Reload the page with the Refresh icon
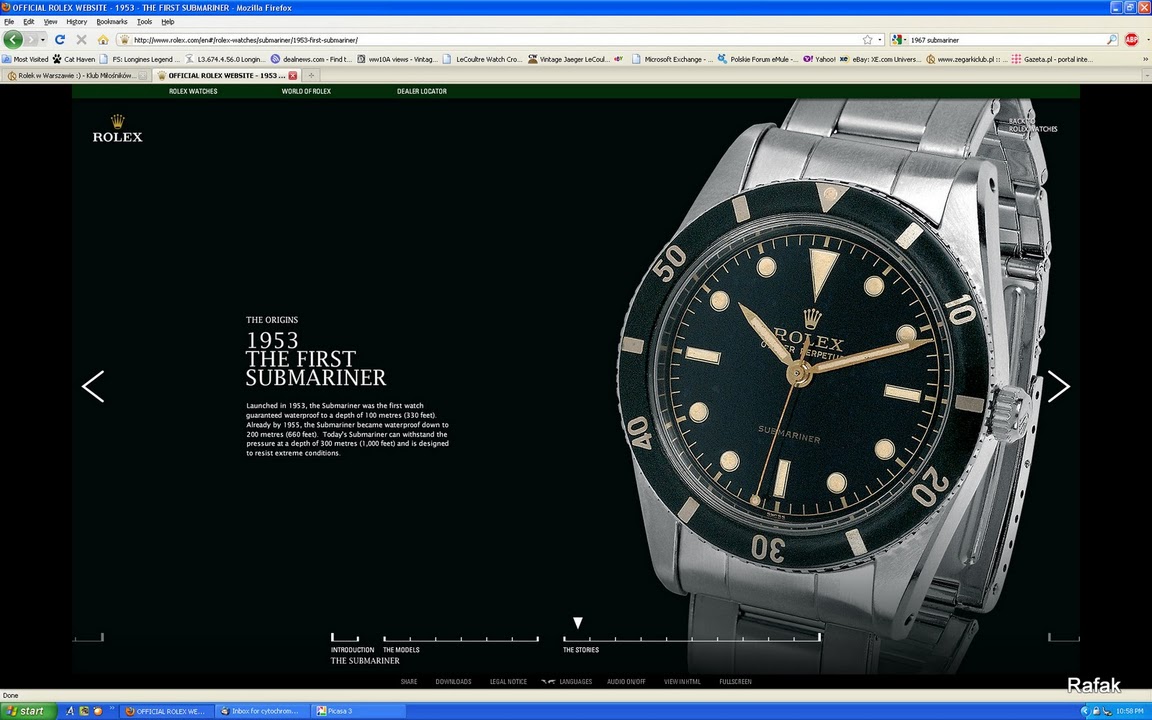1152x720 pixels. tap(60, 40)
